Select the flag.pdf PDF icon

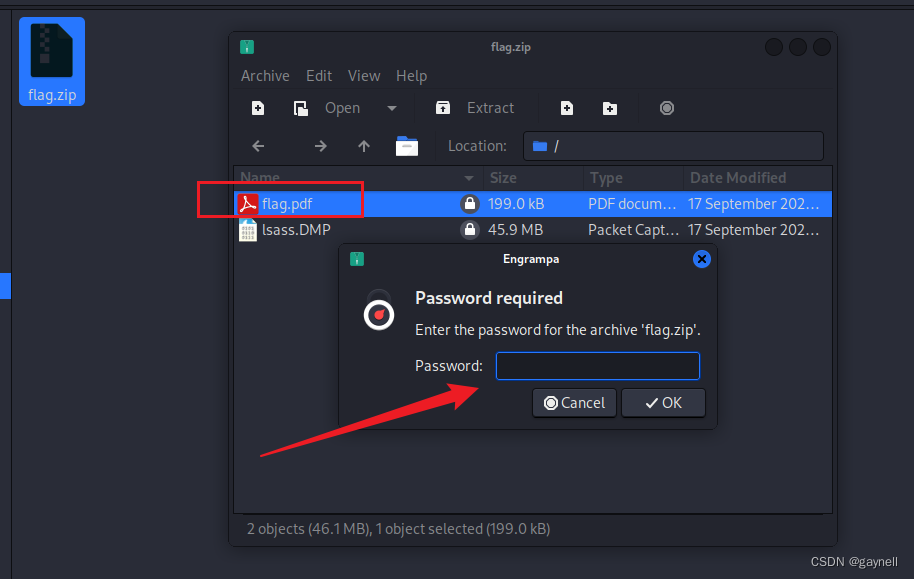(x=246, y=204)
